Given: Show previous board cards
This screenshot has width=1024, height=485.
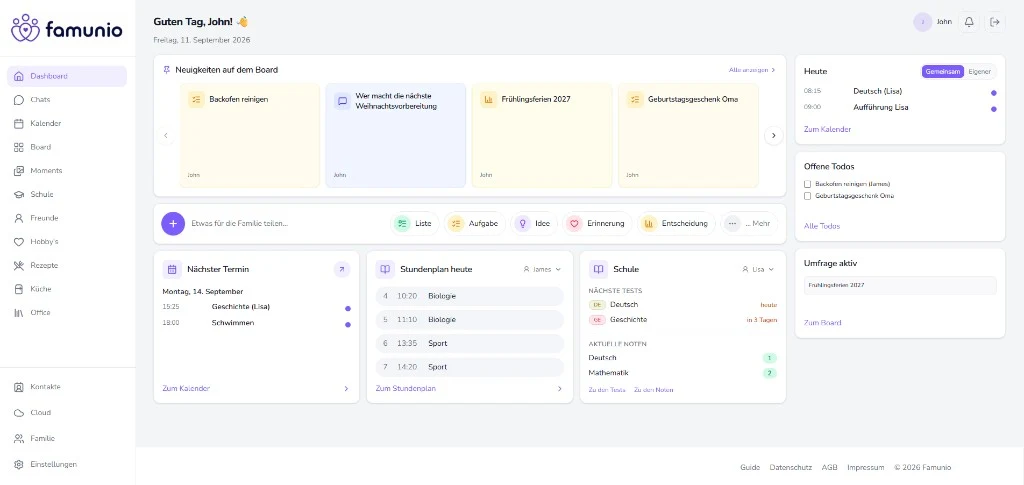Looking at the screenshot, I should (x=166, y=136).
